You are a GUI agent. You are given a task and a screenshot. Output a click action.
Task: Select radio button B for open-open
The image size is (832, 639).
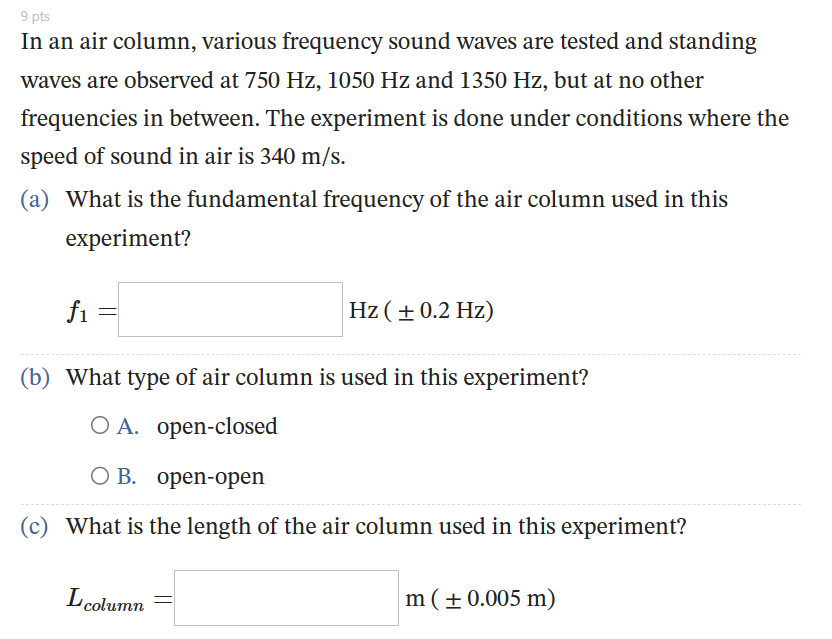point(99,475)
